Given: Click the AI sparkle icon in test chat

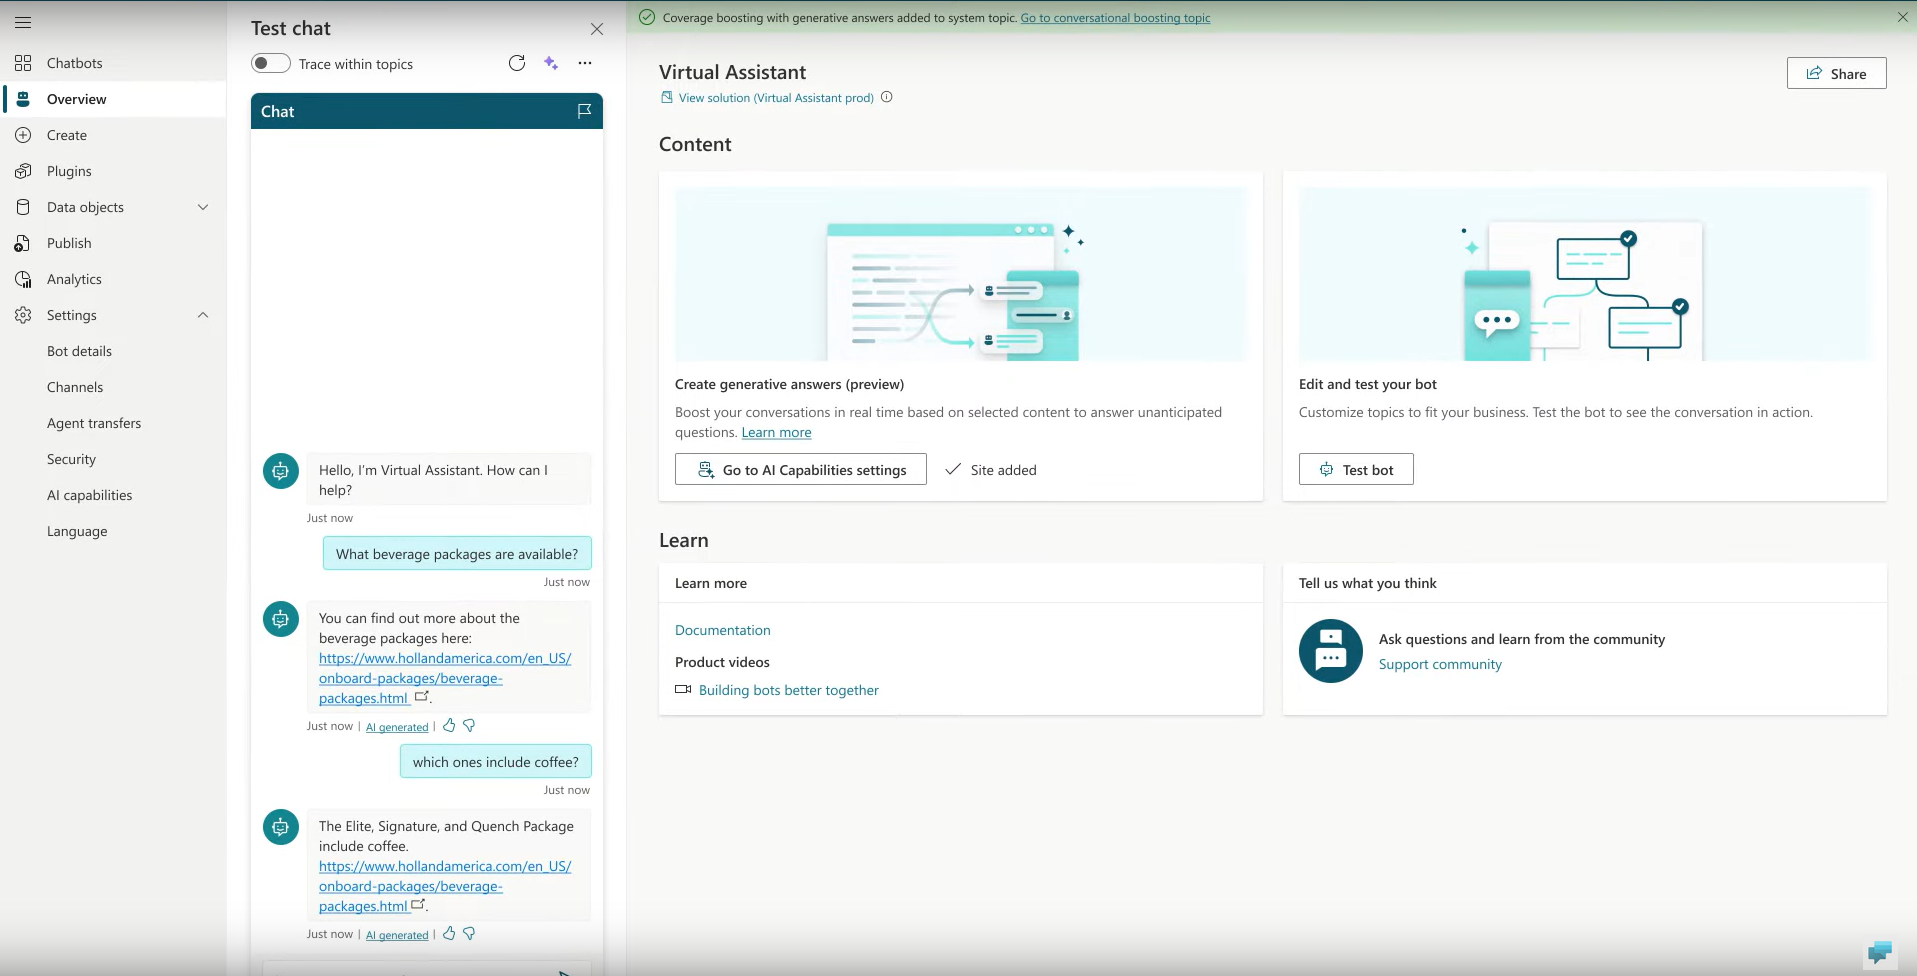Looking at the screenshot, I should tap(550, 63).
